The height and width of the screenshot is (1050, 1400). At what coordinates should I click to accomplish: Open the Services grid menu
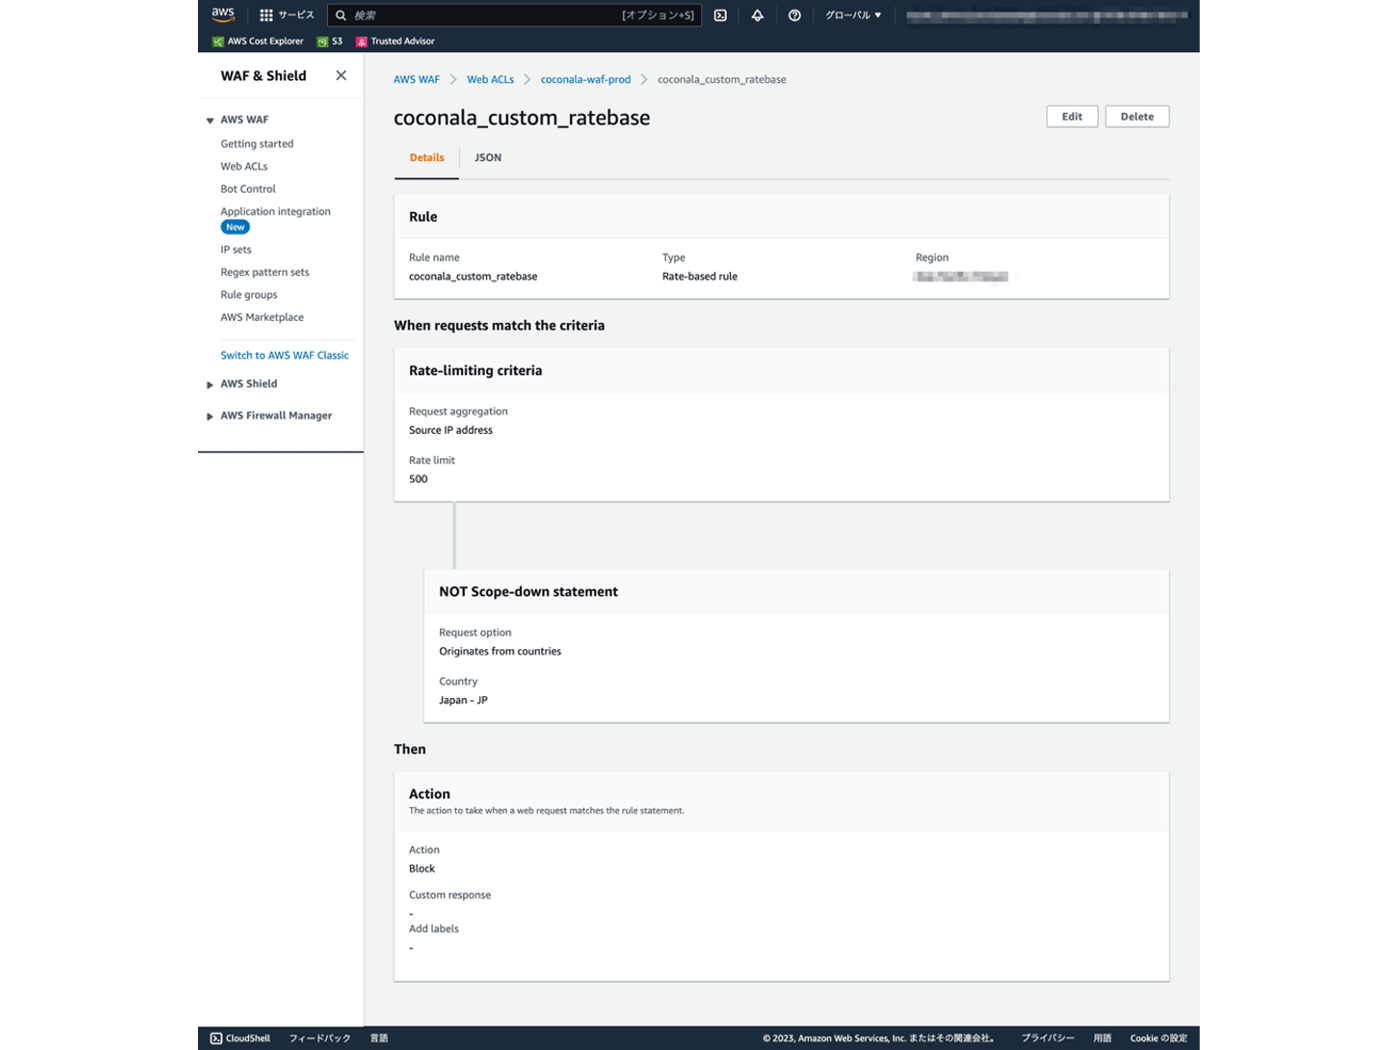[x=266, y=14]
